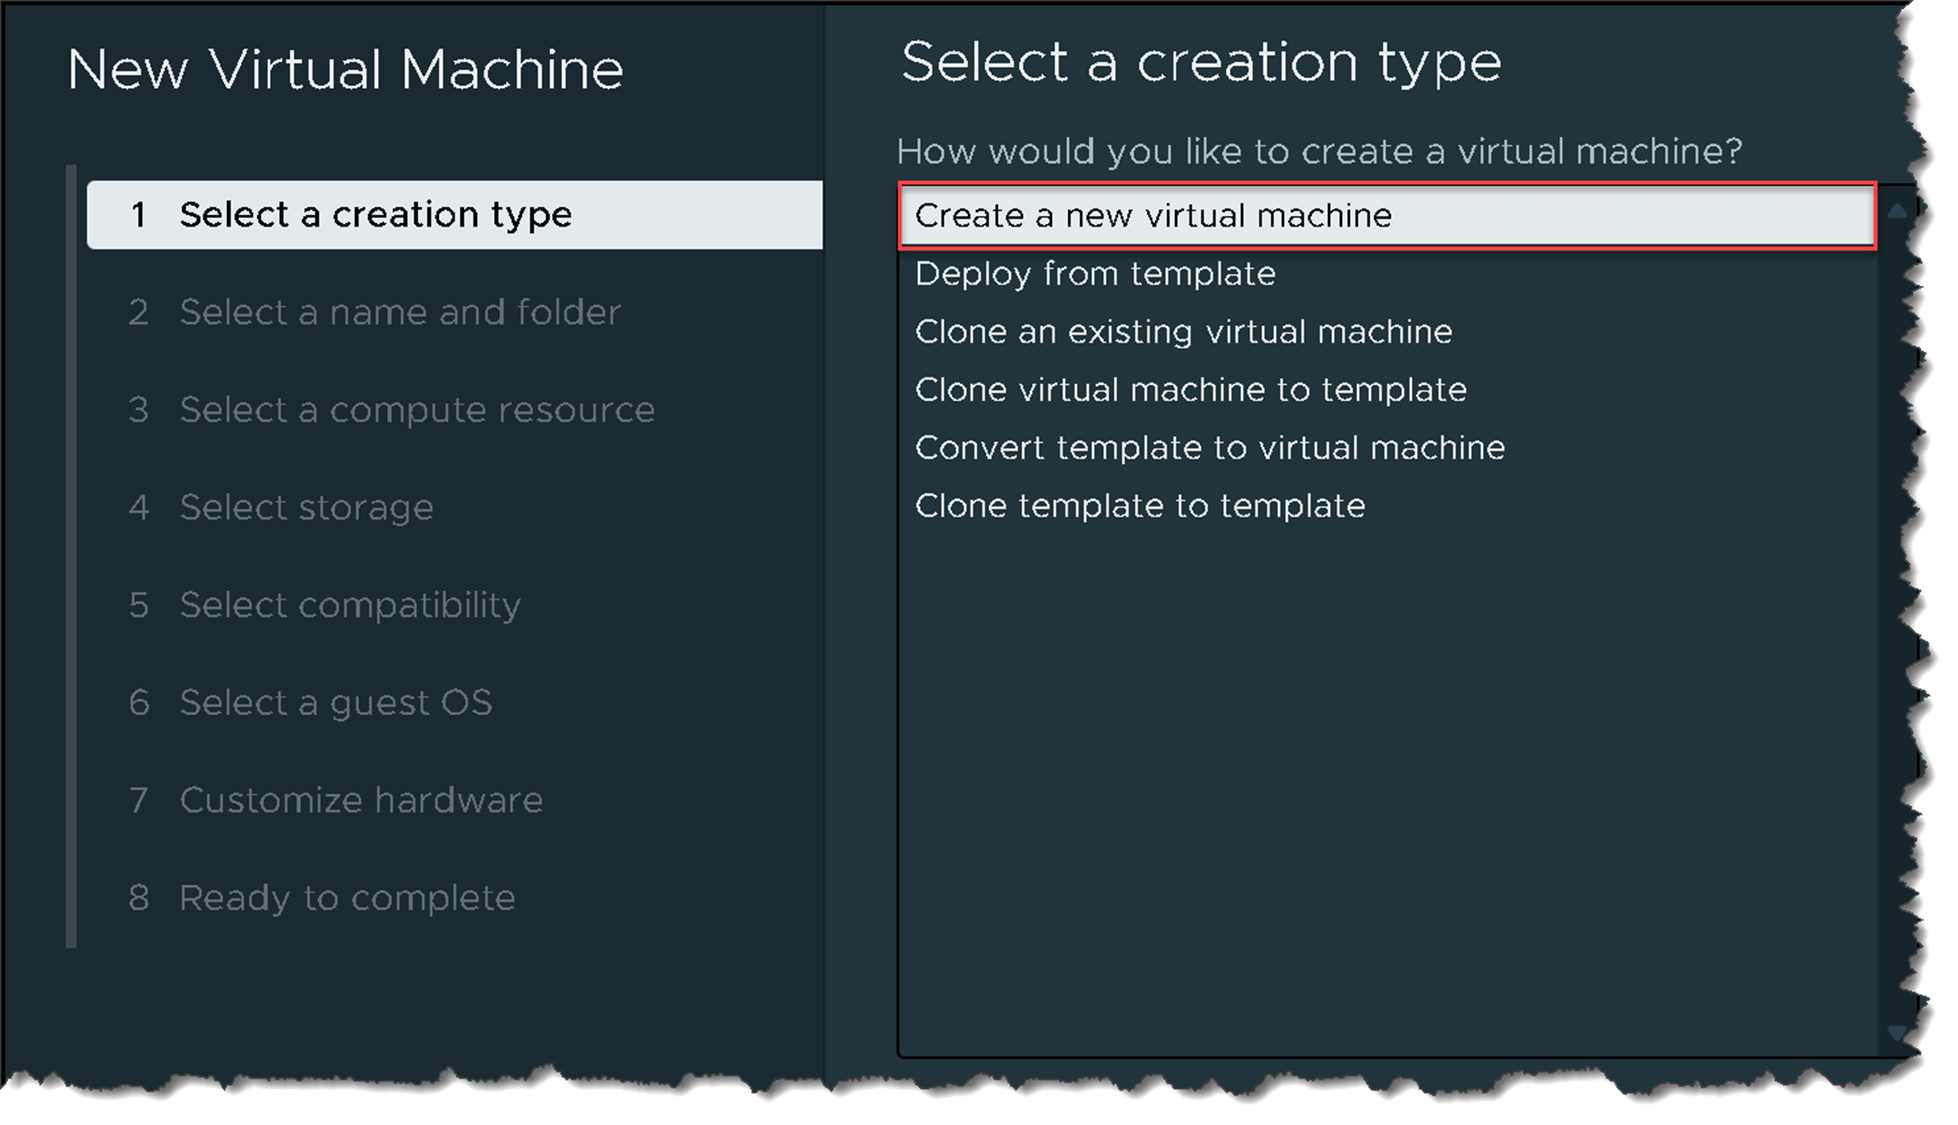
Task: Choose 'Deploy from template' option
Action: coord(1095,274)
